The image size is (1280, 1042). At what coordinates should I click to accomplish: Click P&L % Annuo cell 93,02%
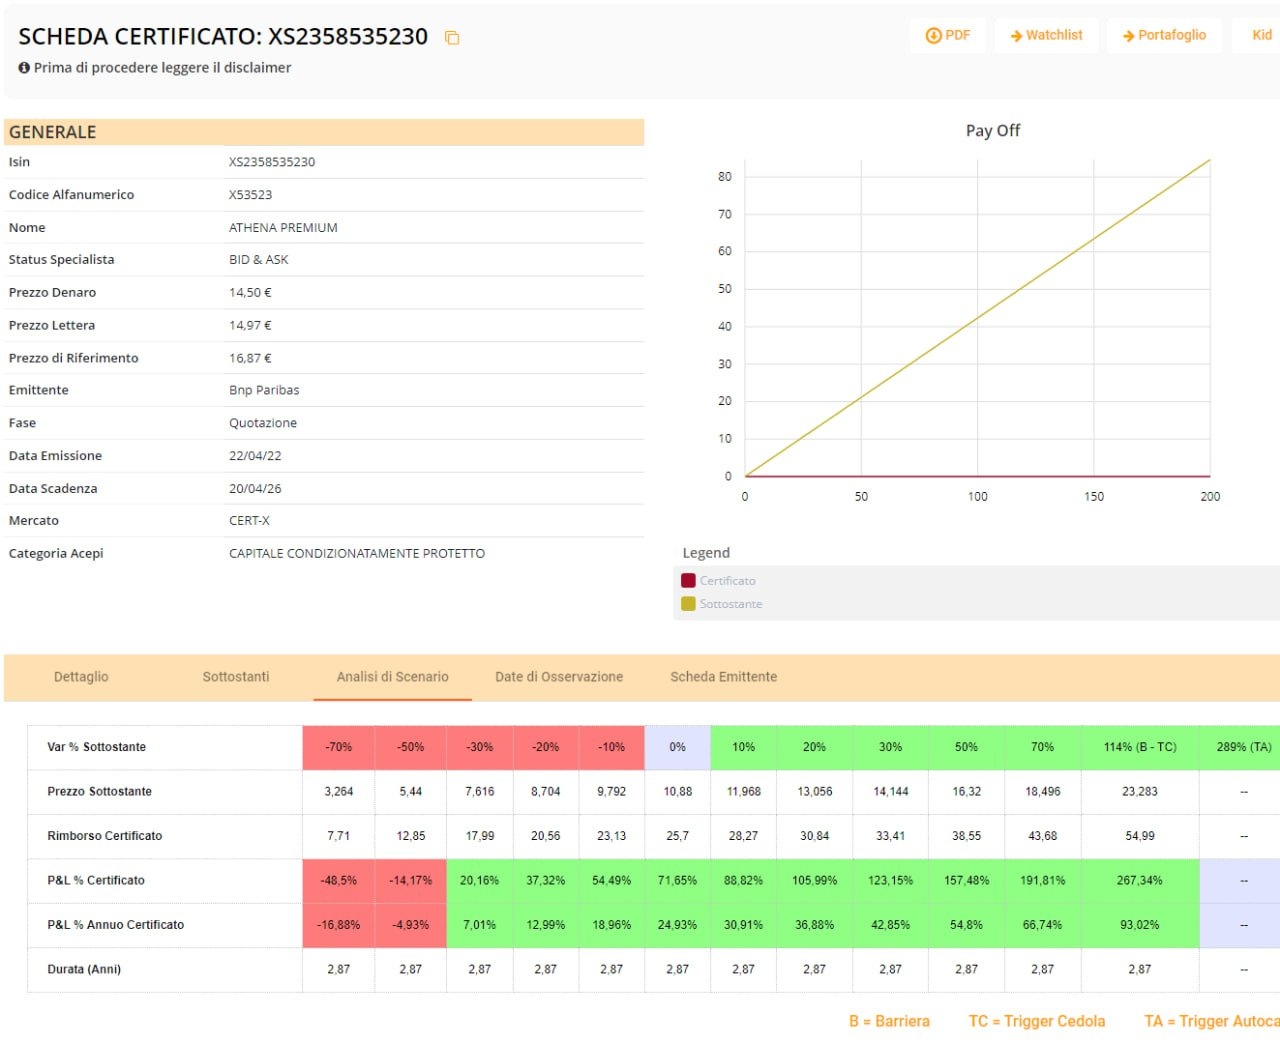pos(1140,925)
